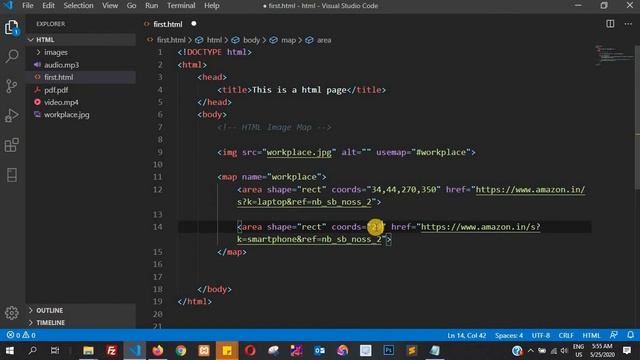Open the Explorer view in activity bar

click(x=12, y=27)
